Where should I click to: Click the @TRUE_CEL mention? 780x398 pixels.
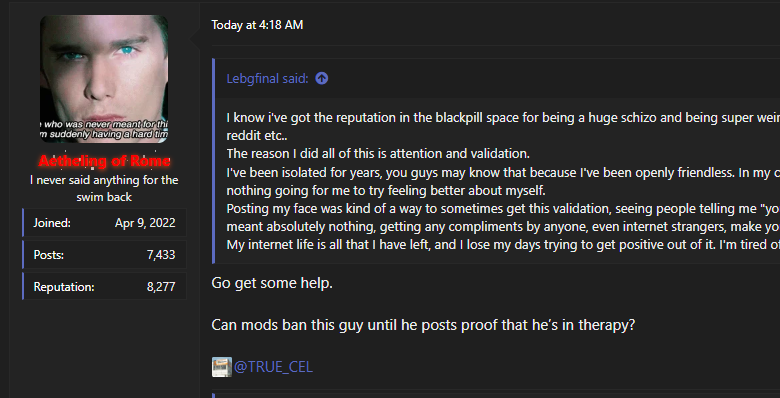[273, 367]
